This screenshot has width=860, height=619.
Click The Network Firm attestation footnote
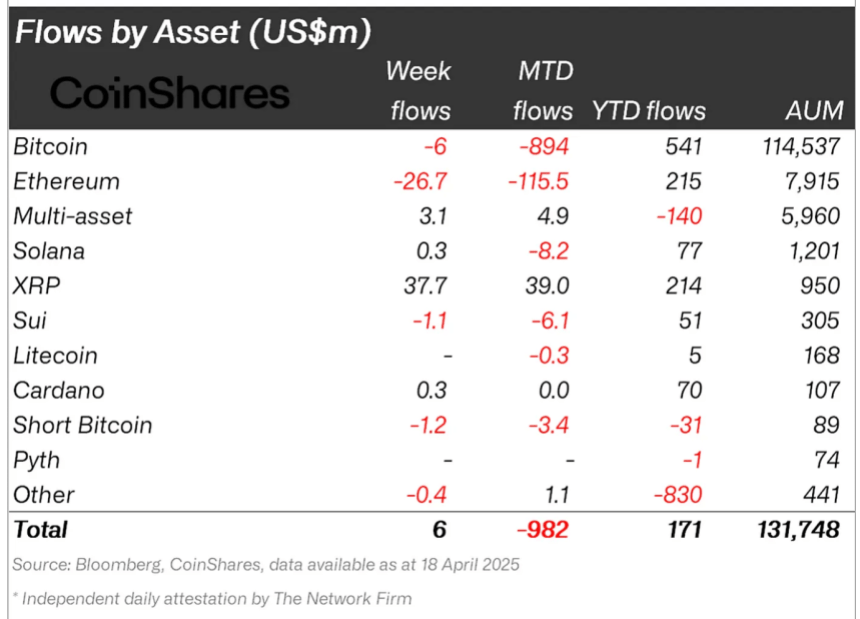pos(212,599)
